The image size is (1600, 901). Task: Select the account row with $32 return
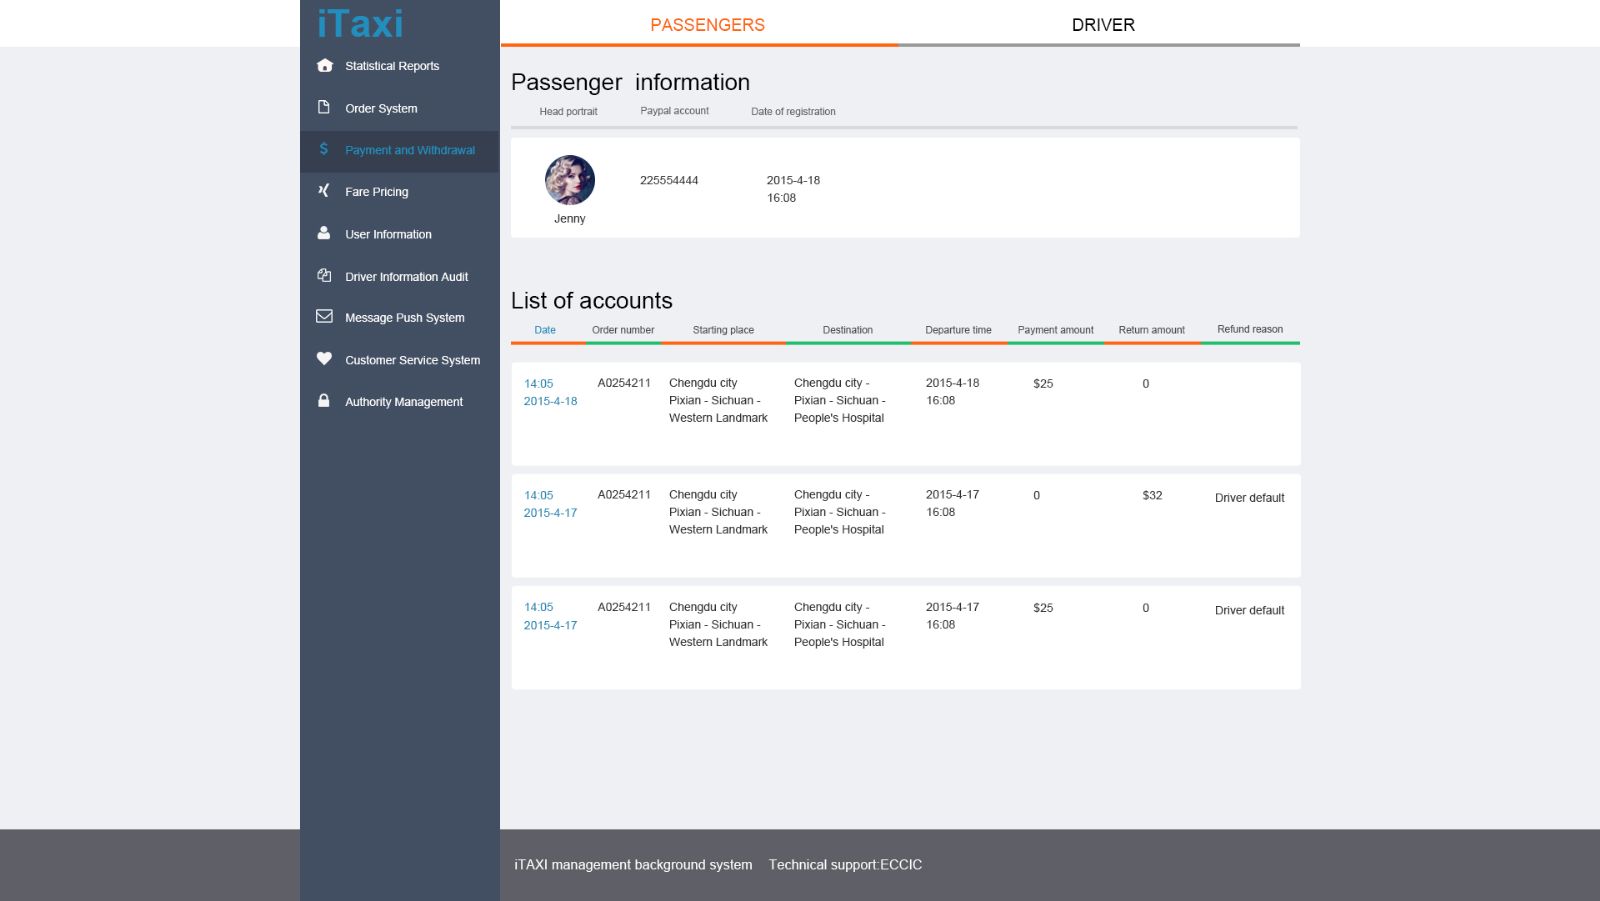point(905,525)
